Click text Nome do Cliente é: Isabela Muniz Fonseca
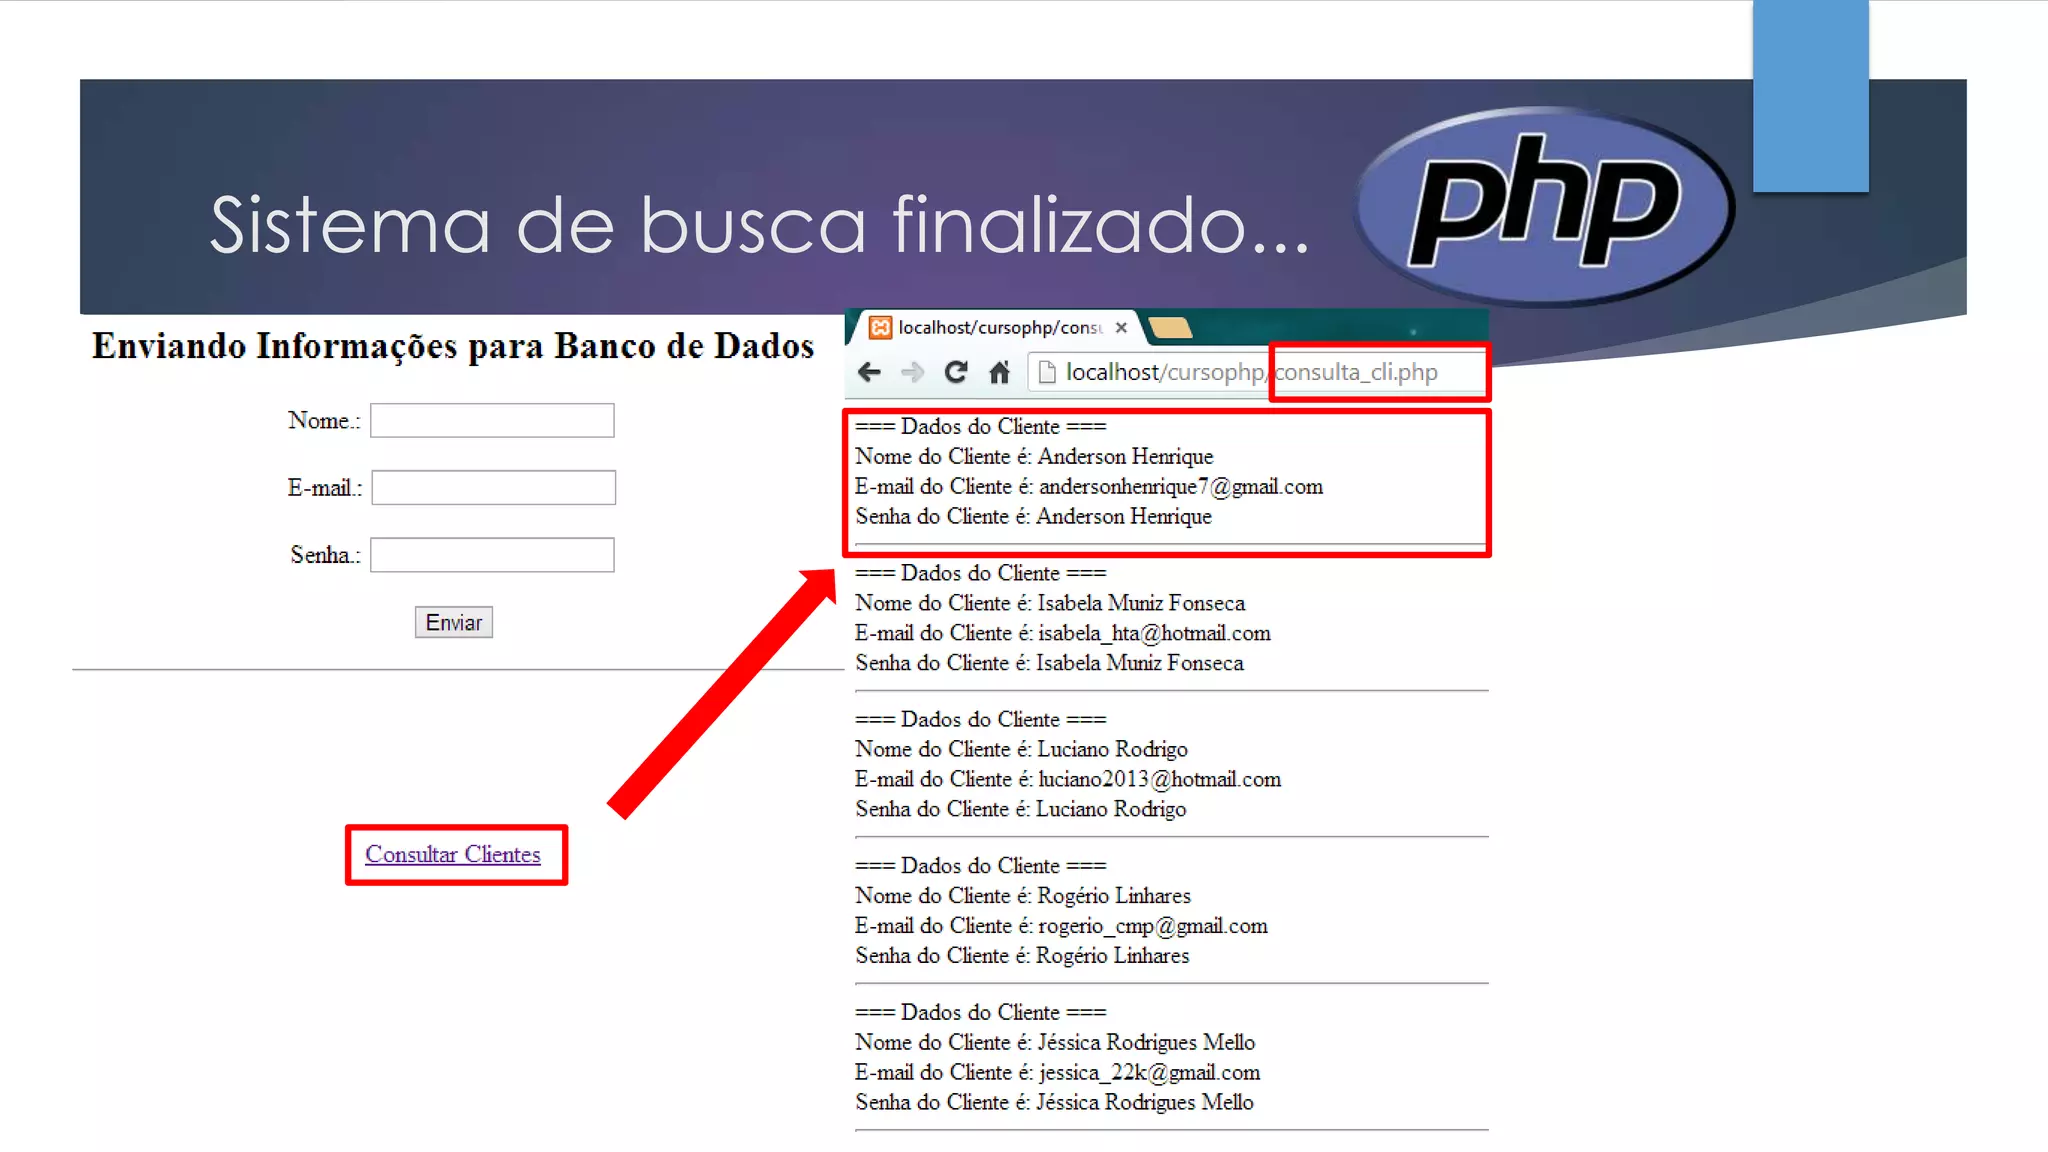This screenshot has height=1152, width=2048. pyautogui.click(x=1050, y=603)
